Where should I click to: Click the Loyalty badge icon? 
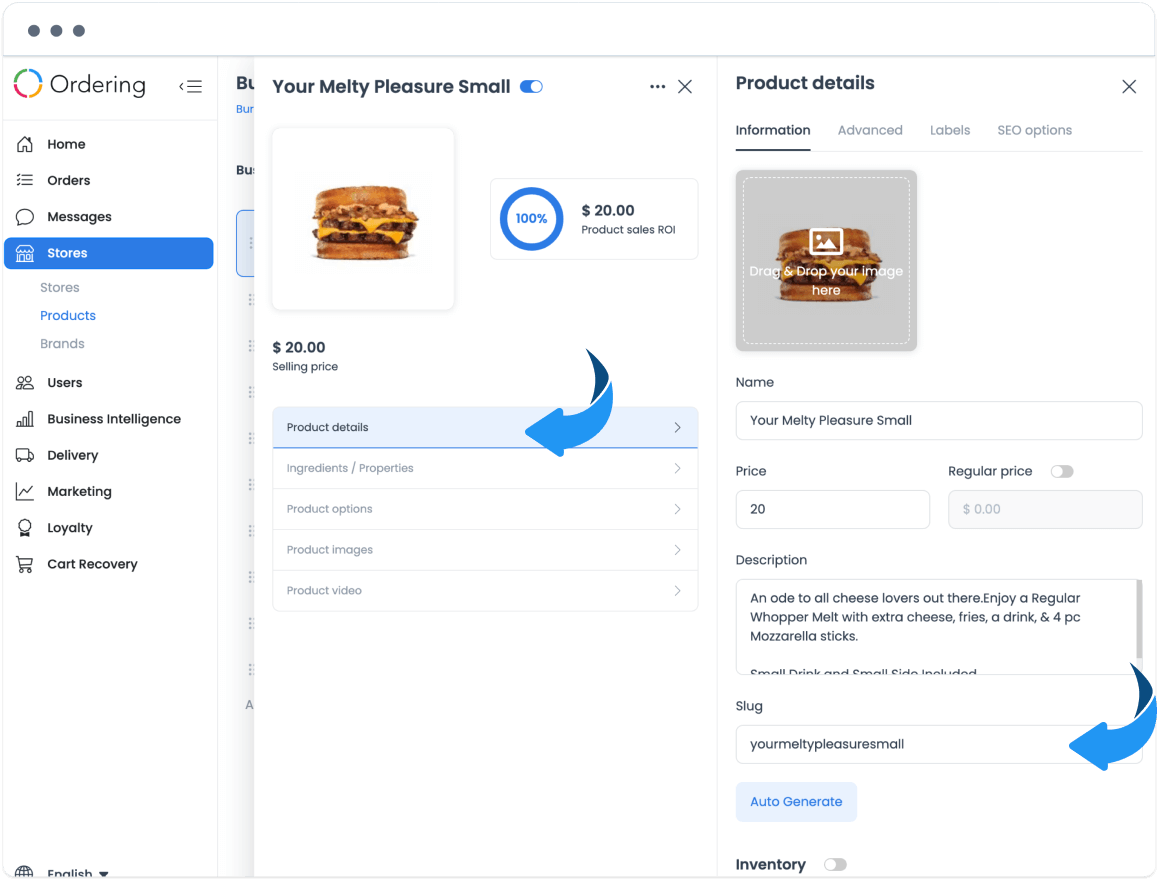(25, 528)
